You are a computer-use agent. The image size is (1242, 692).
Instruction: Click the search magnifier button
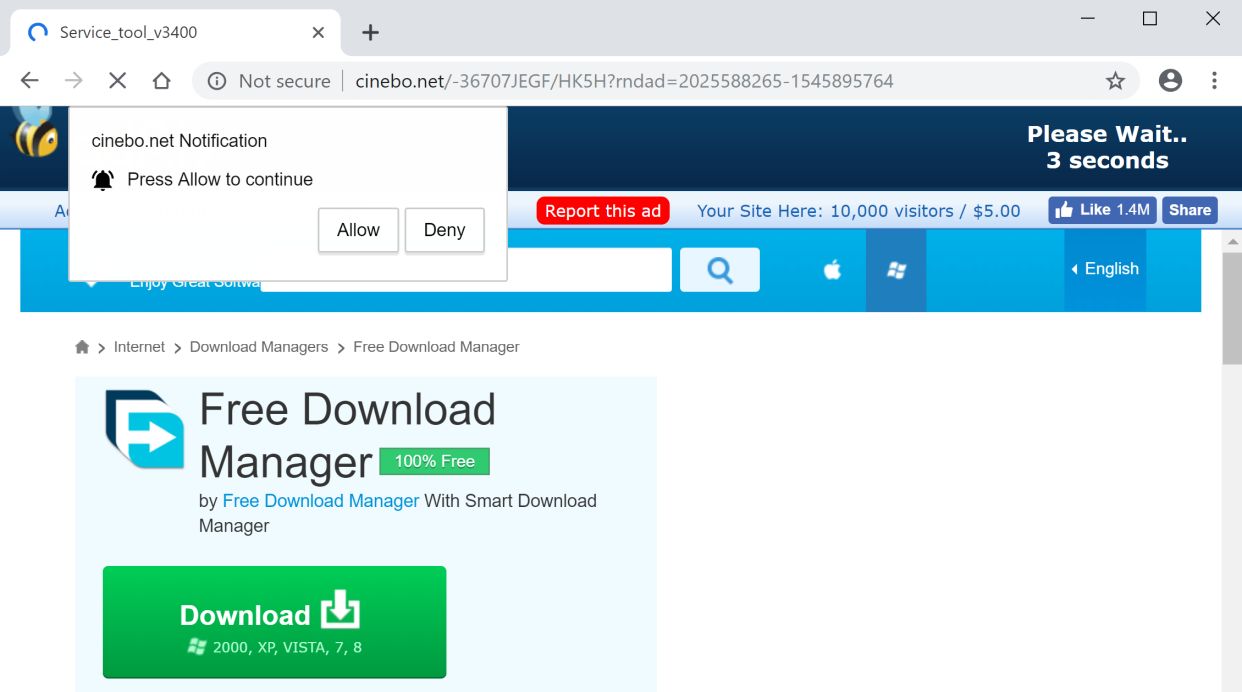click(720, 269)
